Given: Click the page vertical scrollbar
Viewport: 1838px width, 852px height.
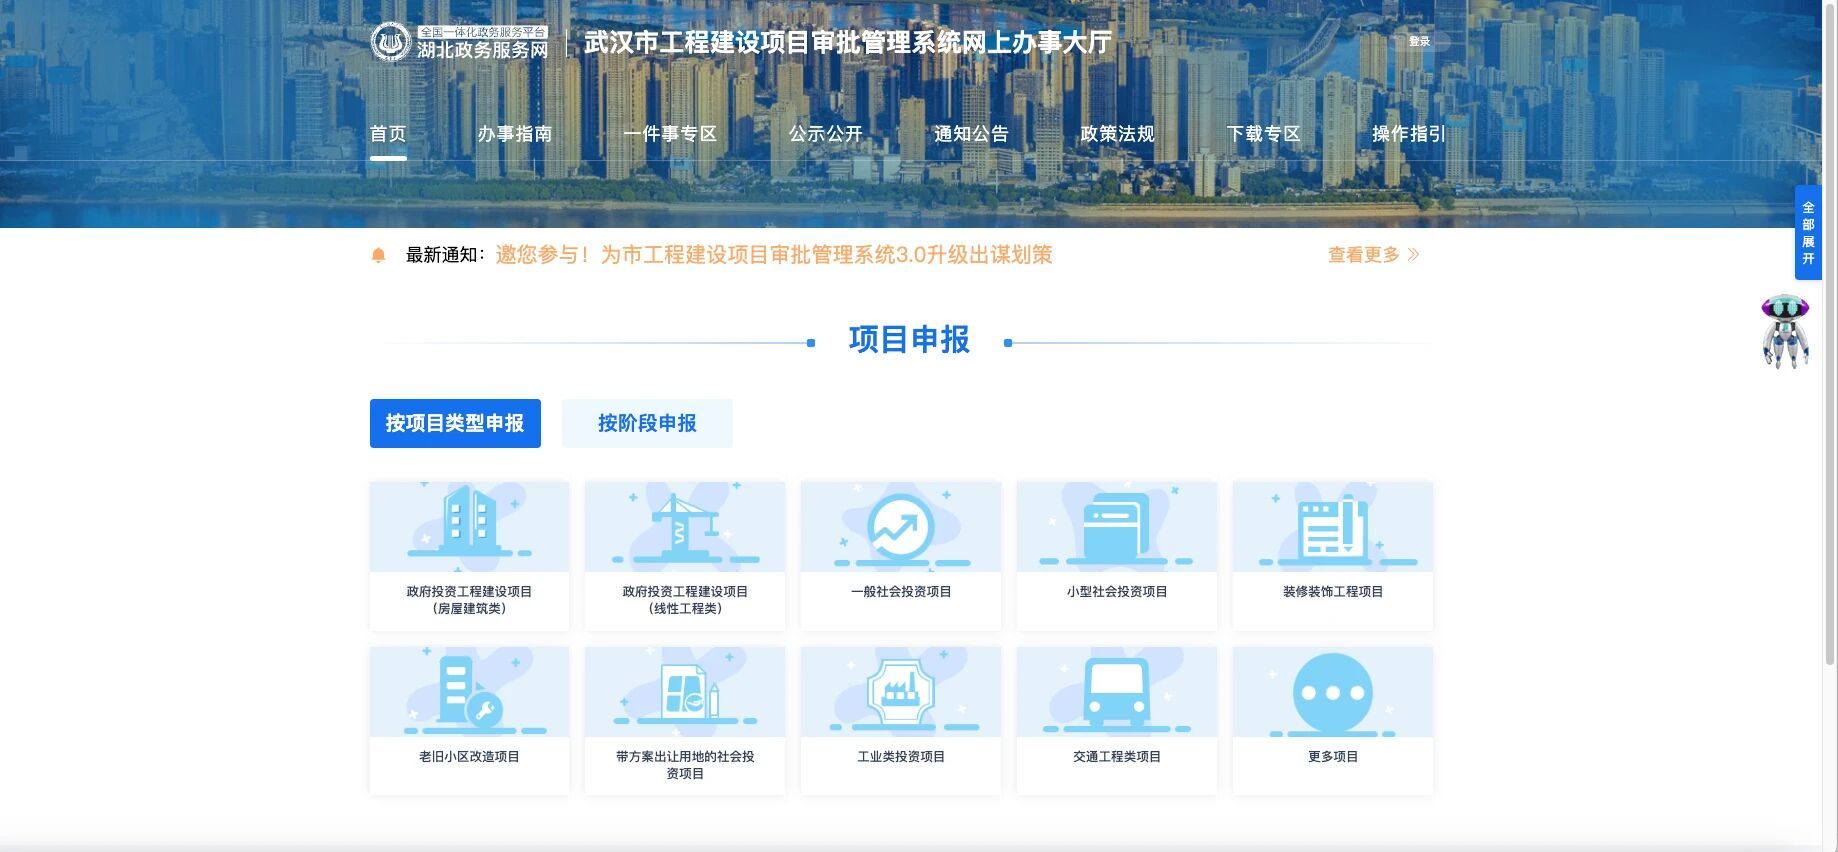Looking at the screenshot, I should 1829,400.
